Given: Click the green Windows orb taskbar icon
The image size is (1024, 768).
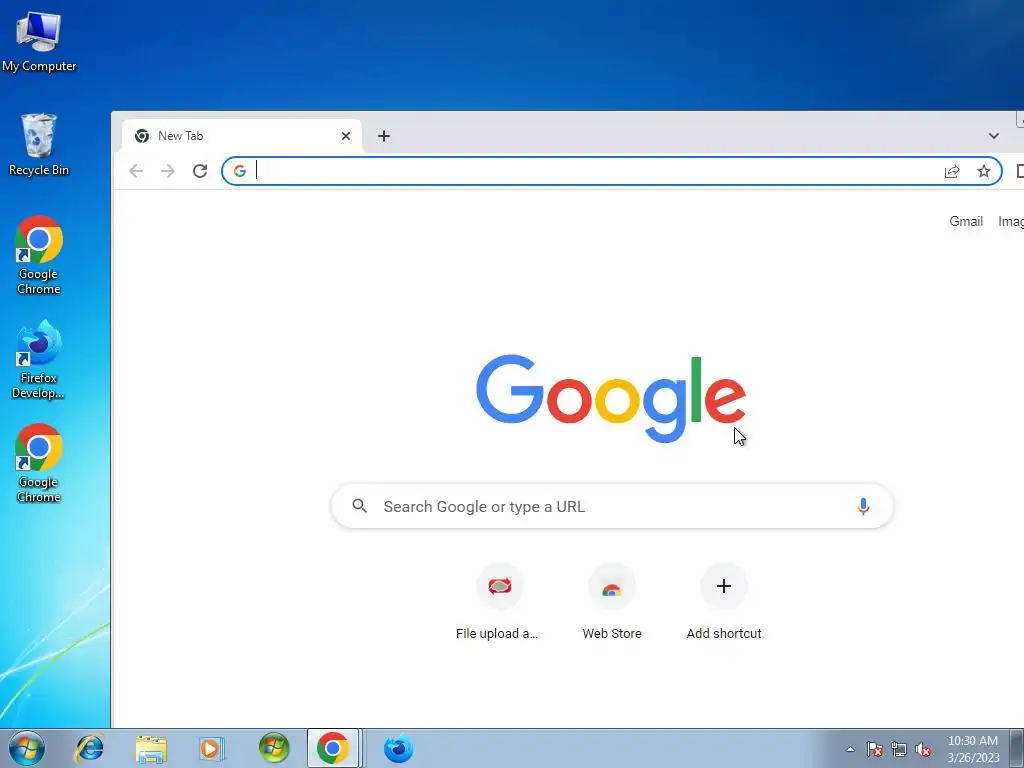Looking at the screenshot, I should coord(274,748).
